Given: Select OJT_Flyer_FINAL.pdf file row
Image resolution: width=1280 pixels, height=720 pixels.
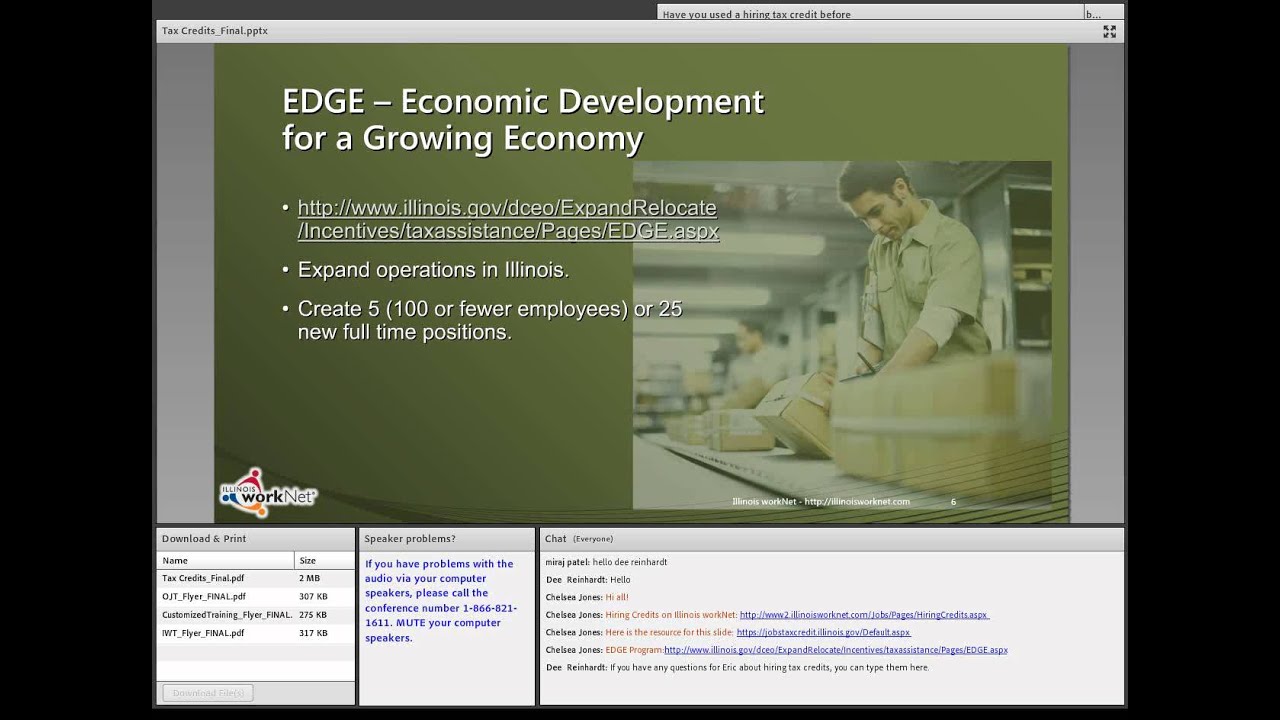Looking at the screenshot, I should pyautogui.click(x=255, y=596).
